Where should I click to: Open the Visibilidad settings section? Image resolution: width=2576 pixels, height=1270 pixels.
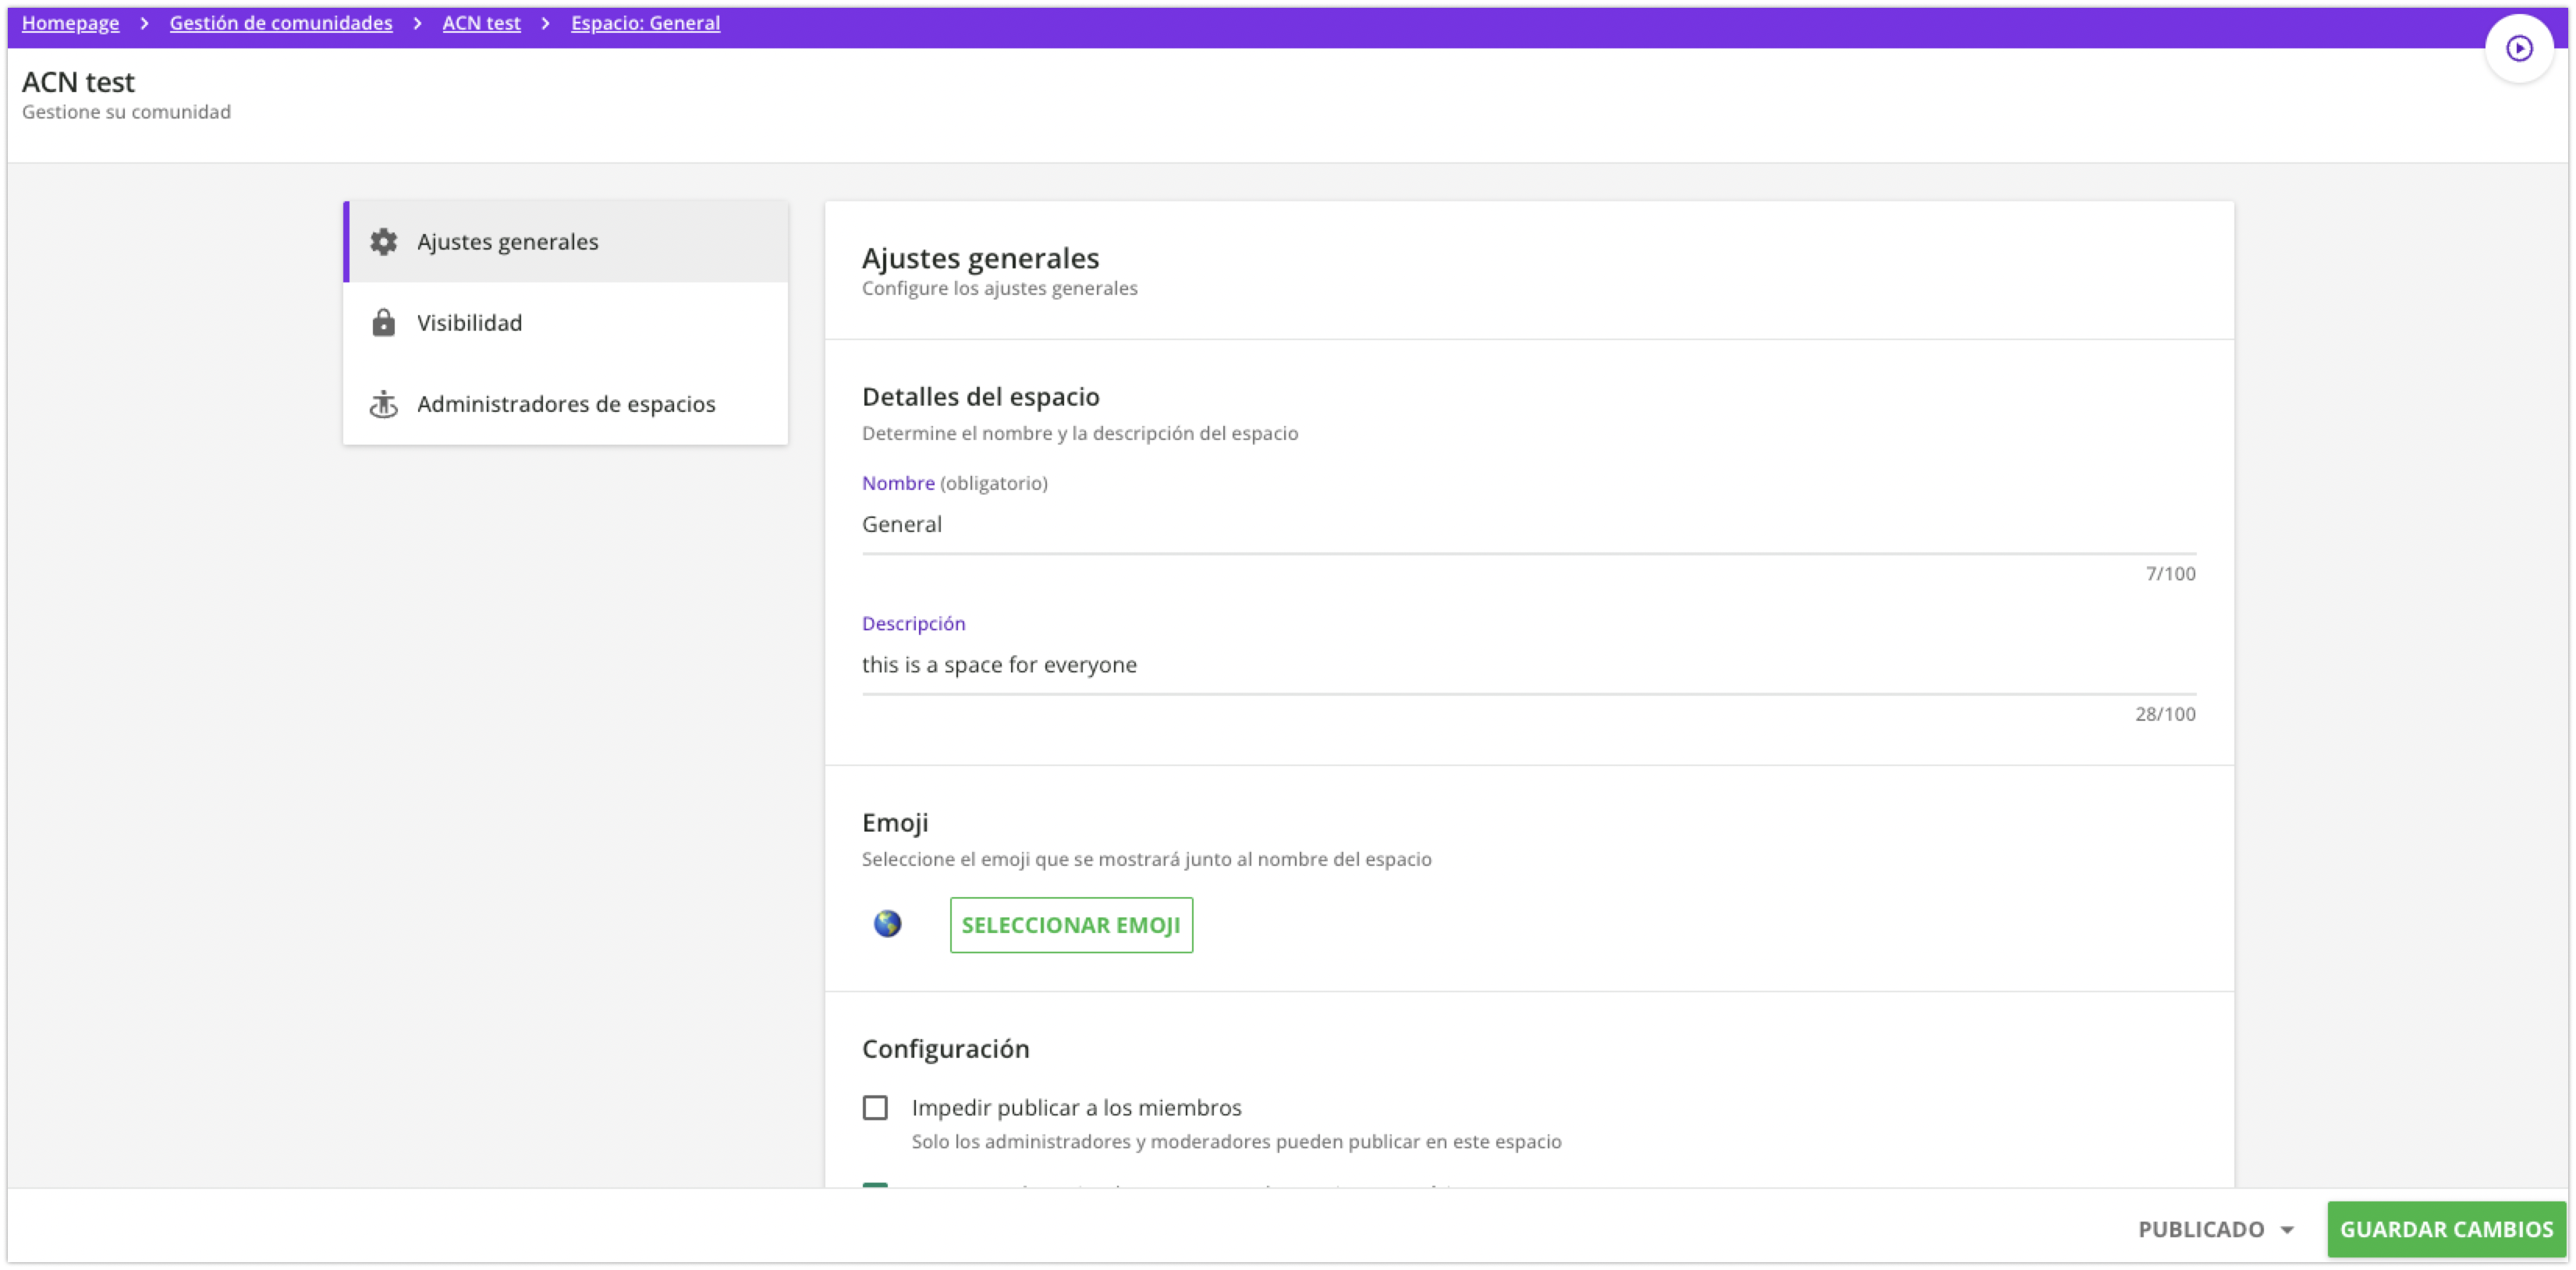point(469,323)
